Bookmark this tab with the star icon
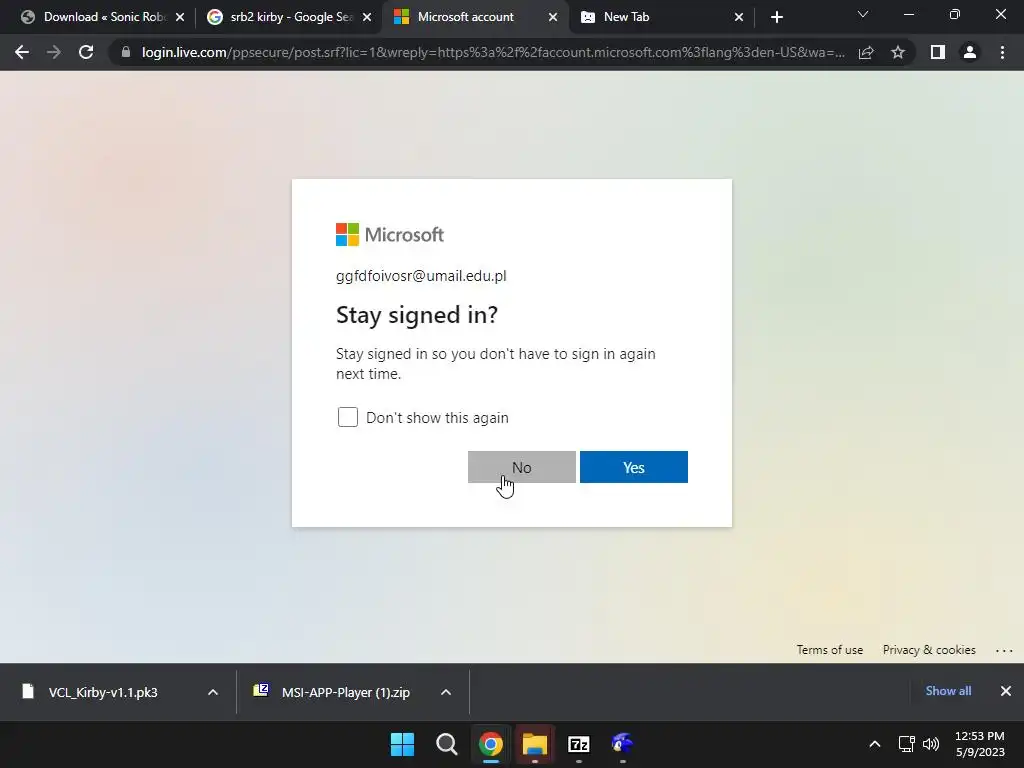This screenshot has height=768, width=1024. click(898, 52)
